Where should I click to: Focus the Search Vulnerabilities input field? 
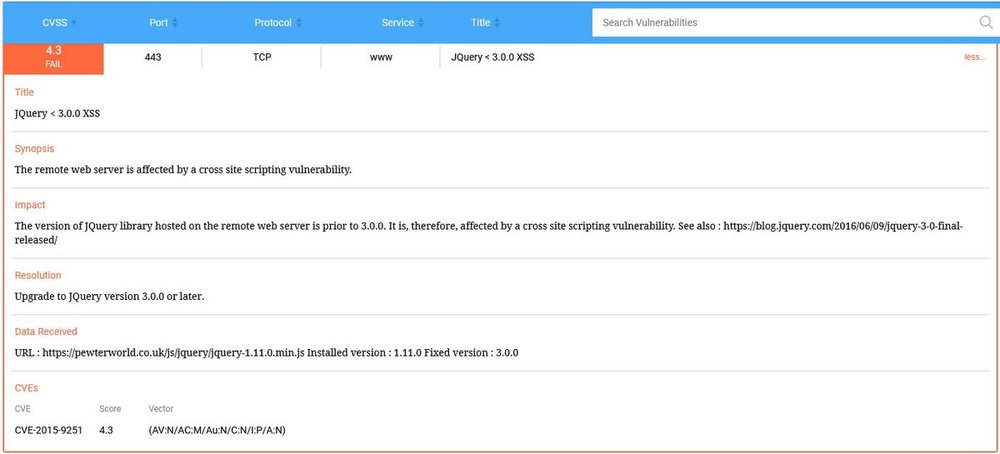[780, 22]
